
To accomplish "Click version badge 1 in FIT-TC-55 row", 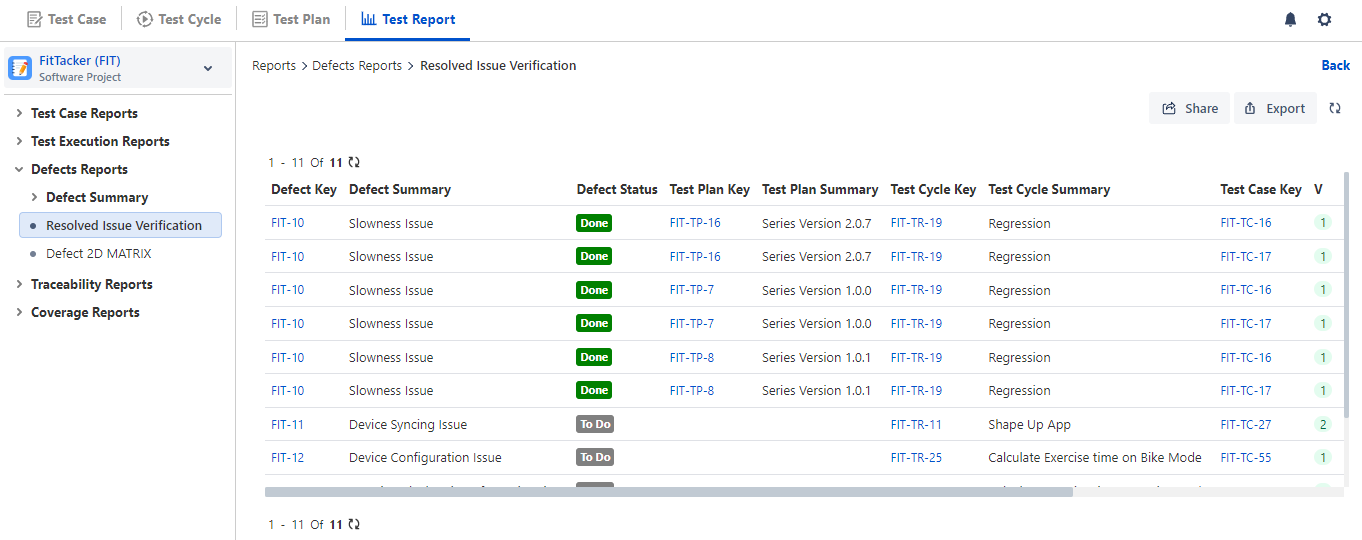I will click(x=1323, y=457).
